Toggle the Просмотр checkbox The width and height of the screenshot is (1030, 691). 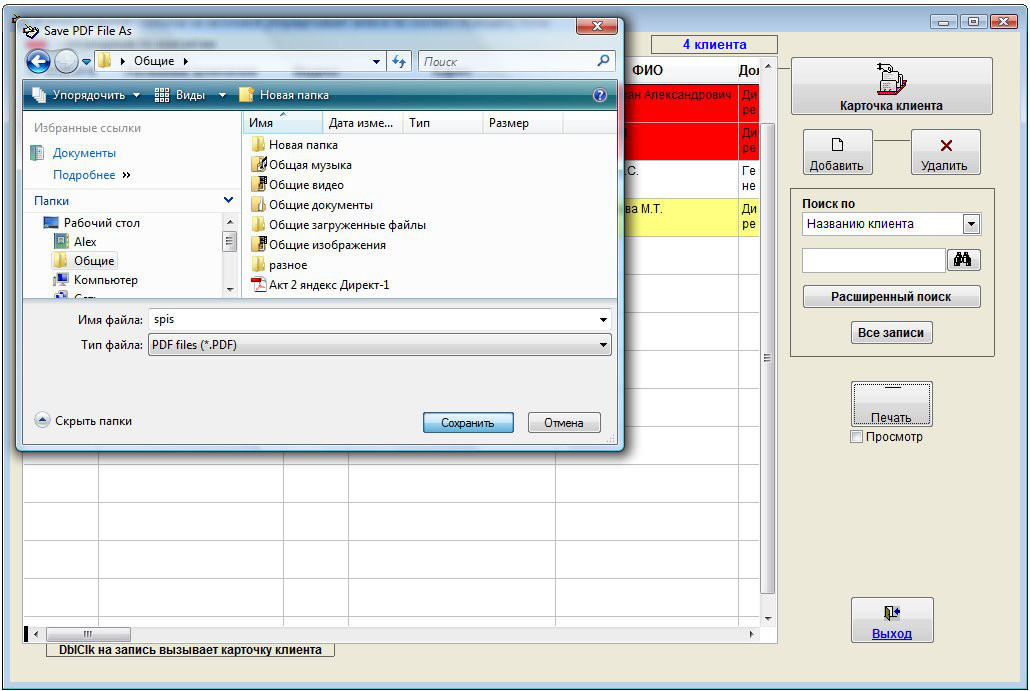(x=857, y=437)
